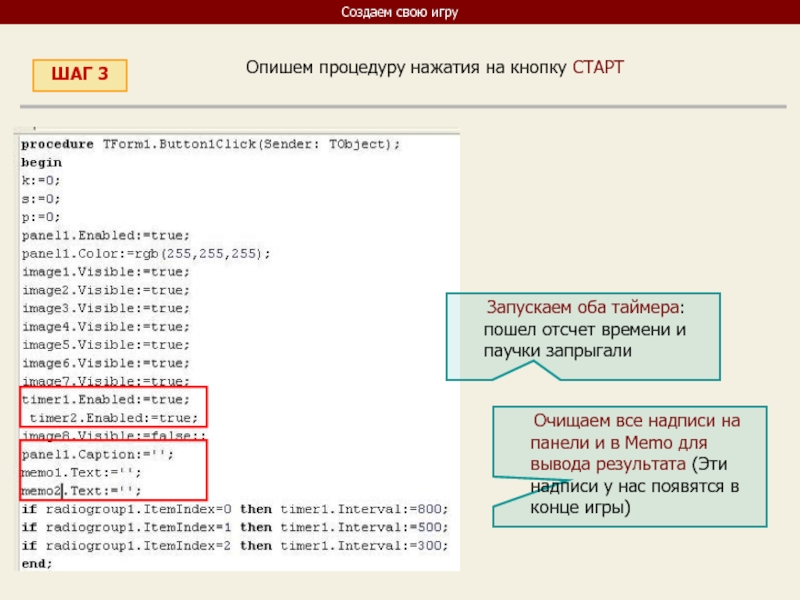Click the code line p:=0;
This screenshot has height=600, width=800.
pyautogui.click(x=41, y=217)
